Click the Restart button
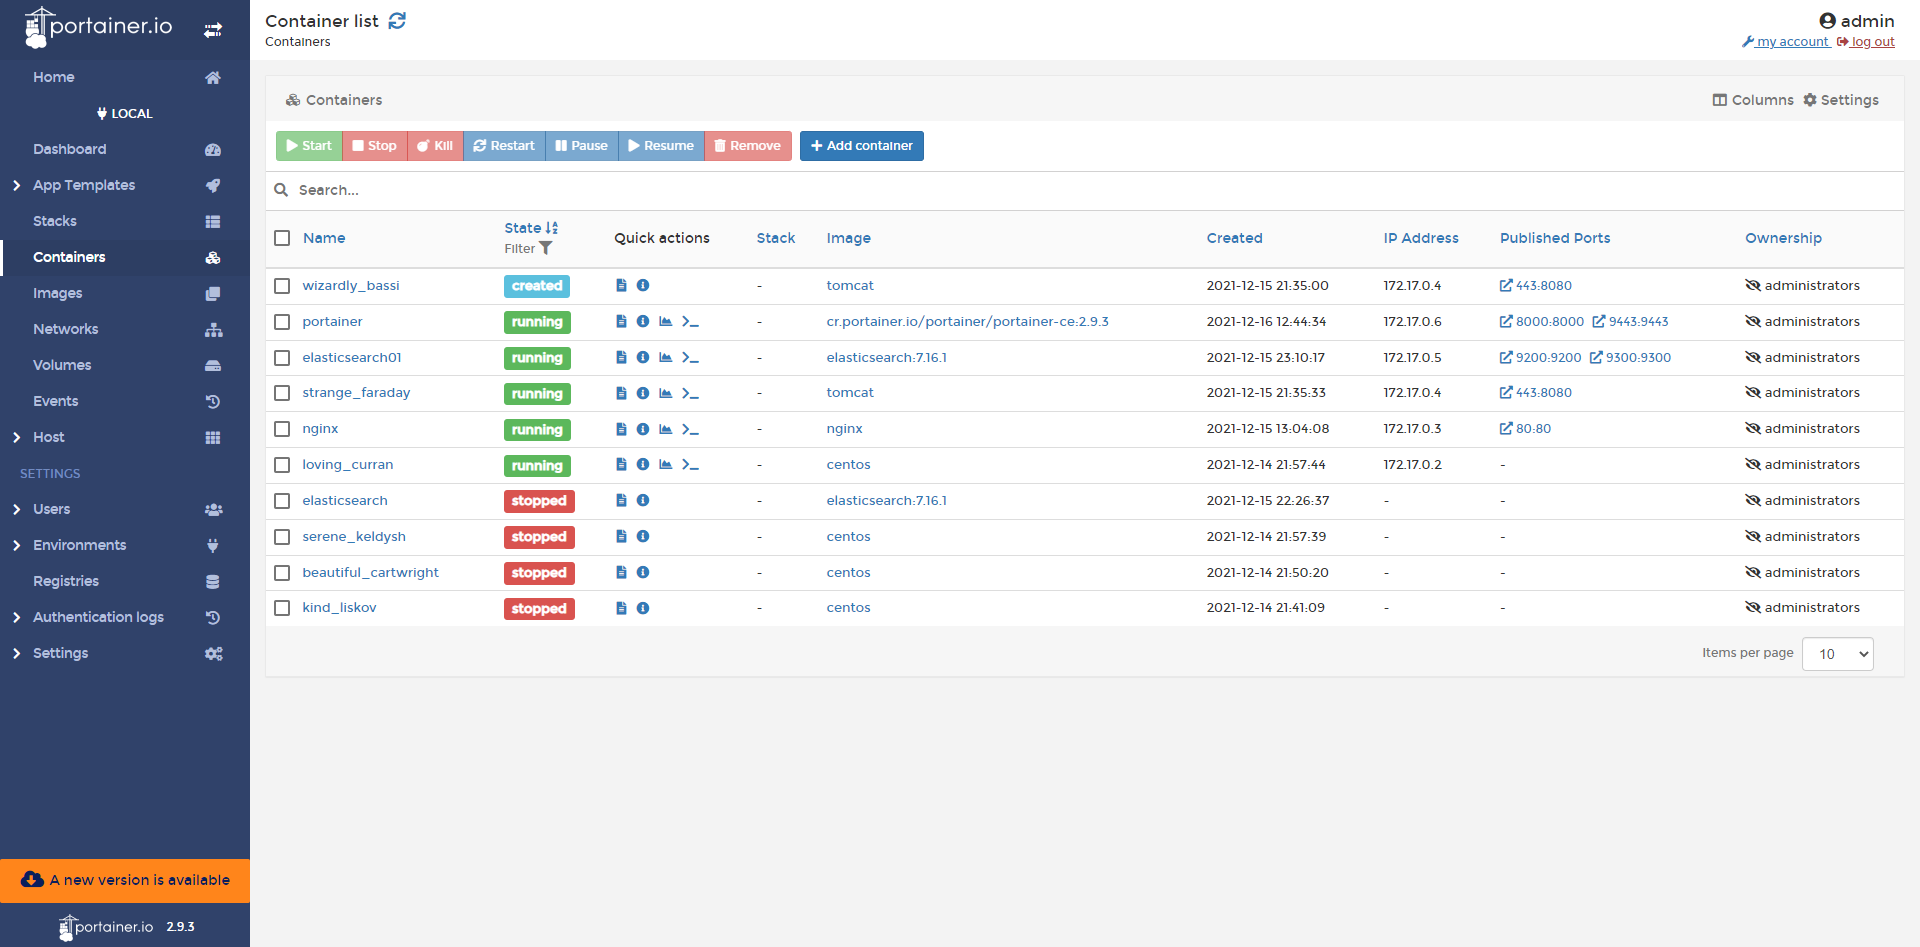 (x=504, y=146)
